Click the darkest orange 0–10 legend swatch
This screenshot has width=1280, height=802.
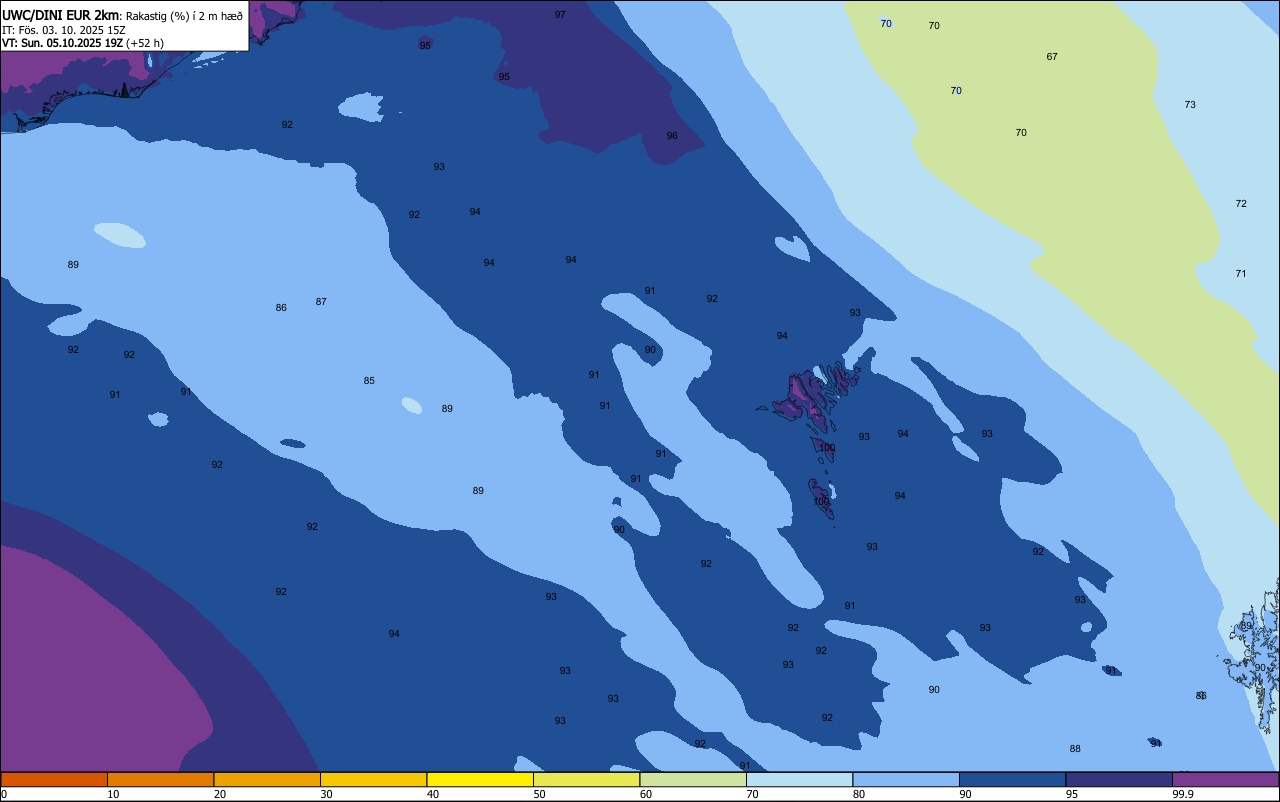pos(54,779)
